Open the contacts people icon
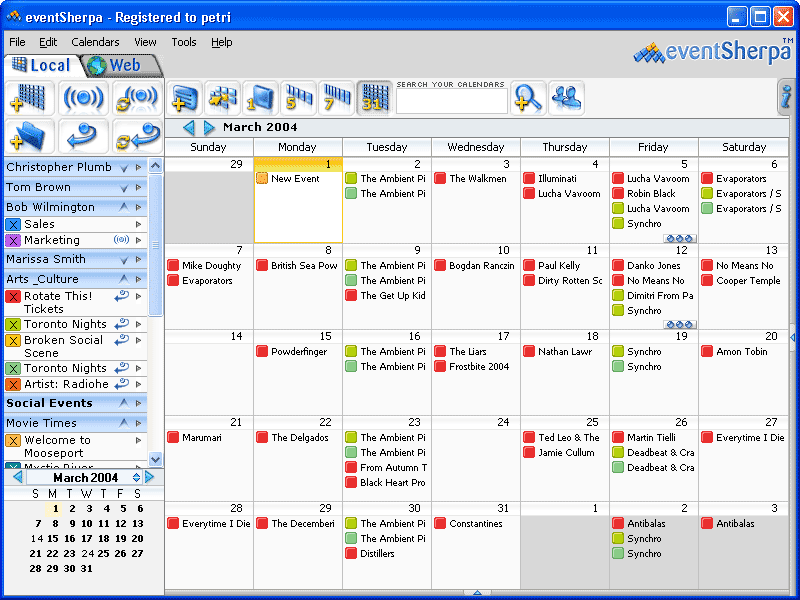Image resolution: width=800 pixels, height=600 pixels. 566,97
